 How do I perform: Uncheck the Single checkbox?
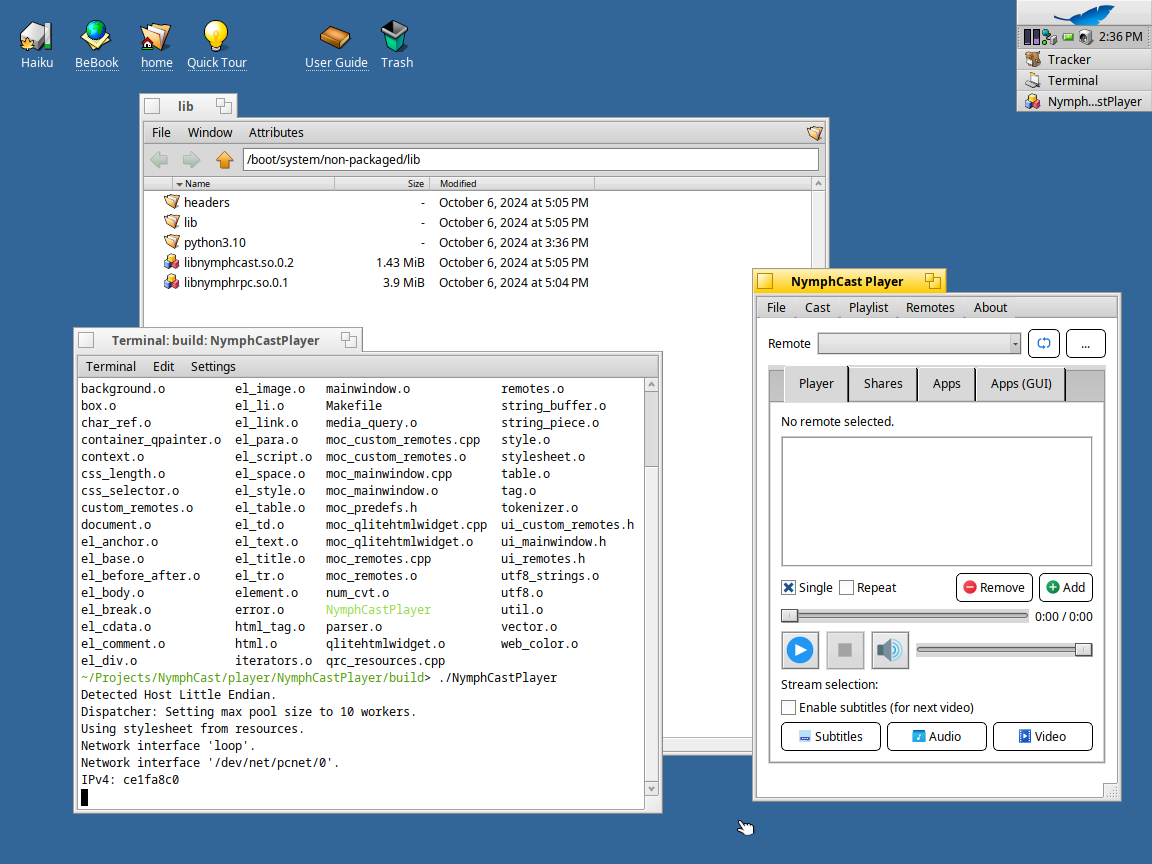789,588
